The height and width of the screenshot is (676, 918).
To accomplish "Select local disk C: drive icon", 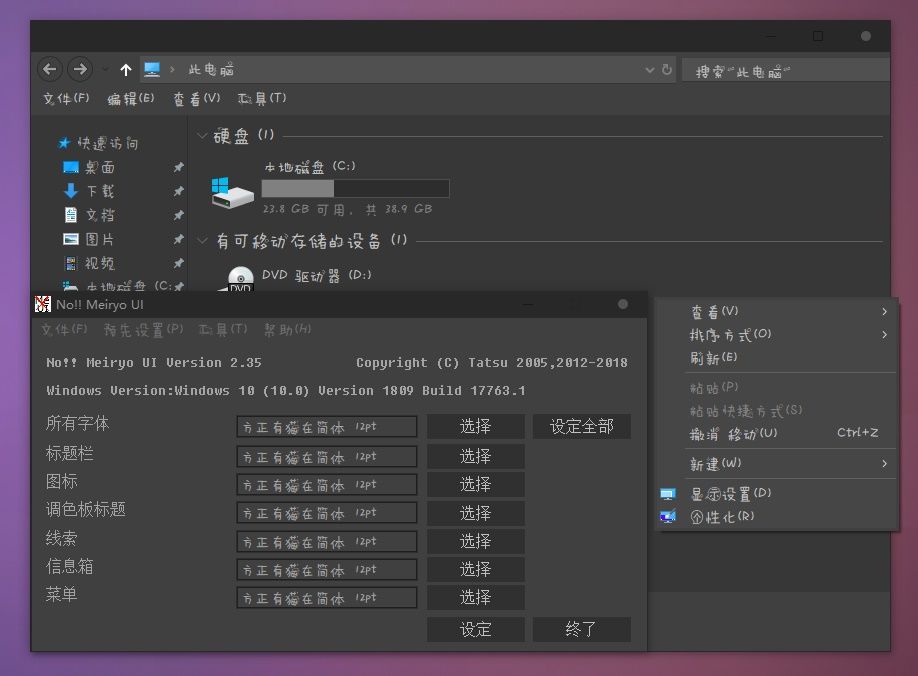I will 232,193.
